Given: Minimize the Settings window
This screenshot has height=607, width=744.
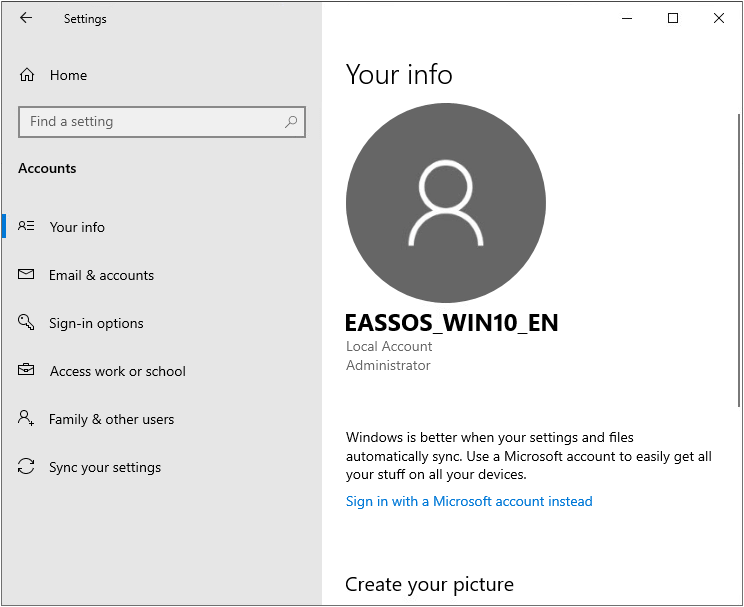Looking at the screenshot, I should pyautogui.click(x=627, y=18).
